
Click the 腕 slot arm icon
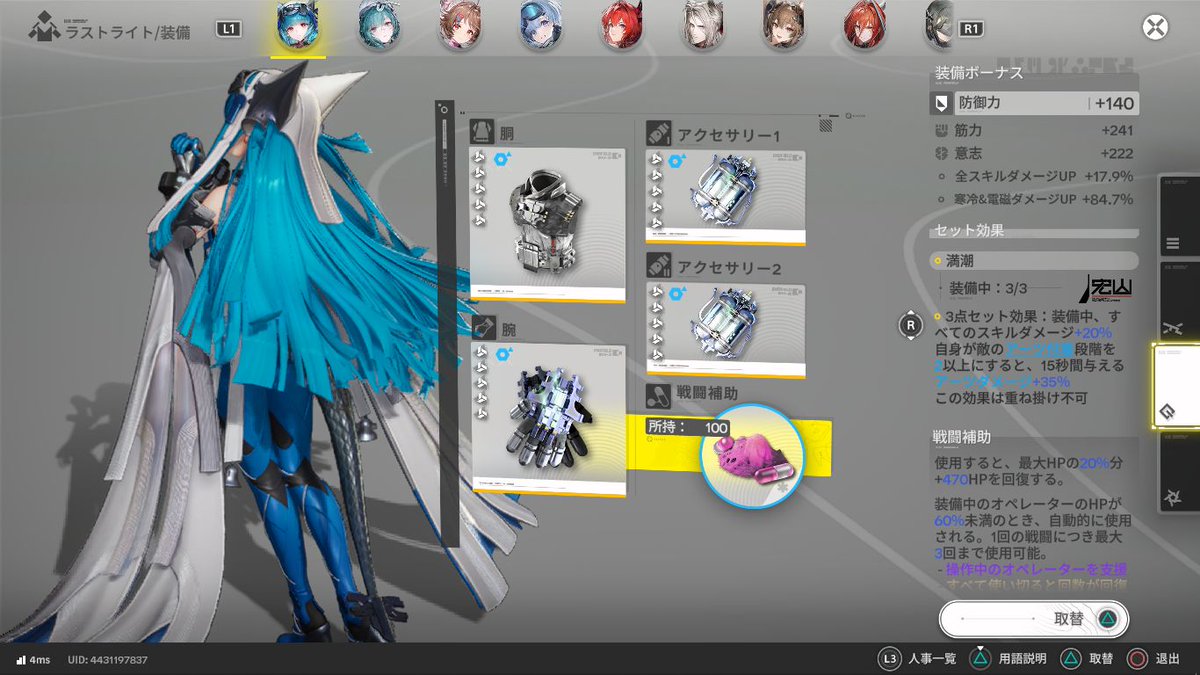coord(482,326)
